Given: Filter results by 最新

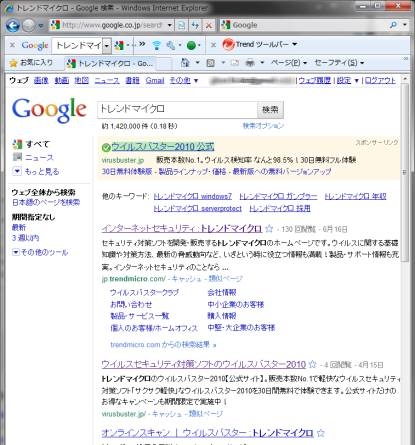Looking at the screenshot, I should [x=19, y=227].
